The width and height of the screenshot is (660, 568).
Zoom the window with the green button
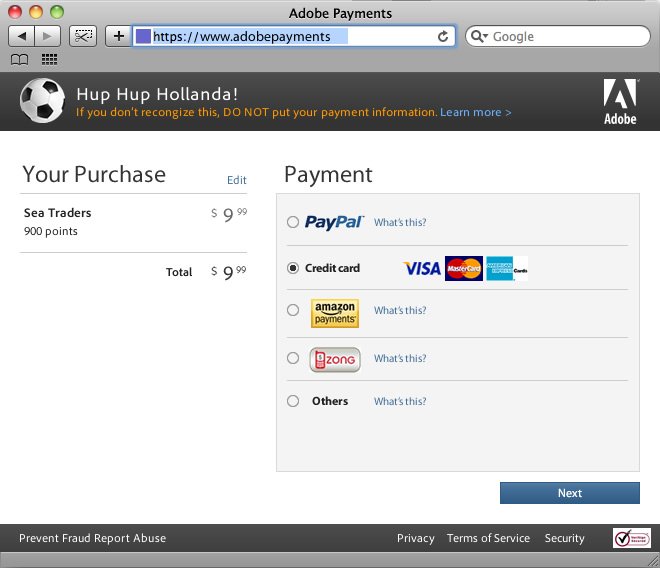pos(57,12)
